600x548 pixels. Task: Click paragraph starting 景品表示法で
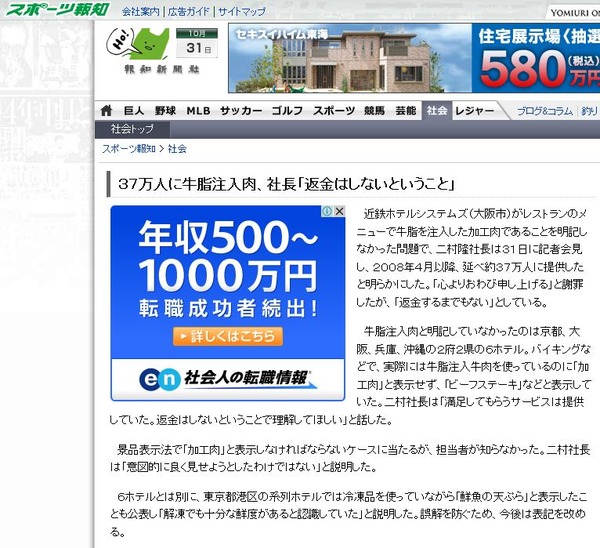pyautogui.click(x=349, y=458)
